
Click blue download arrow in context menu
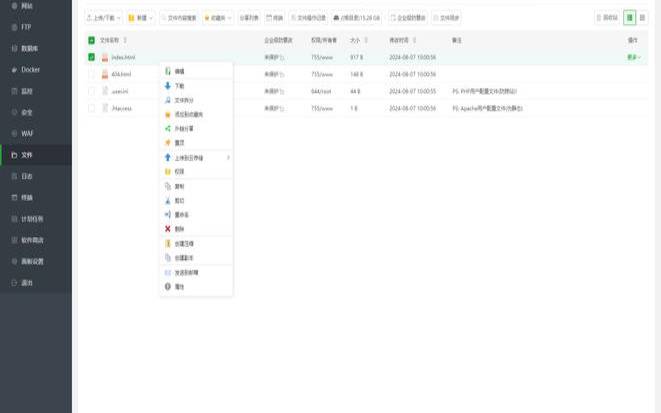click(x=167, y=86)
